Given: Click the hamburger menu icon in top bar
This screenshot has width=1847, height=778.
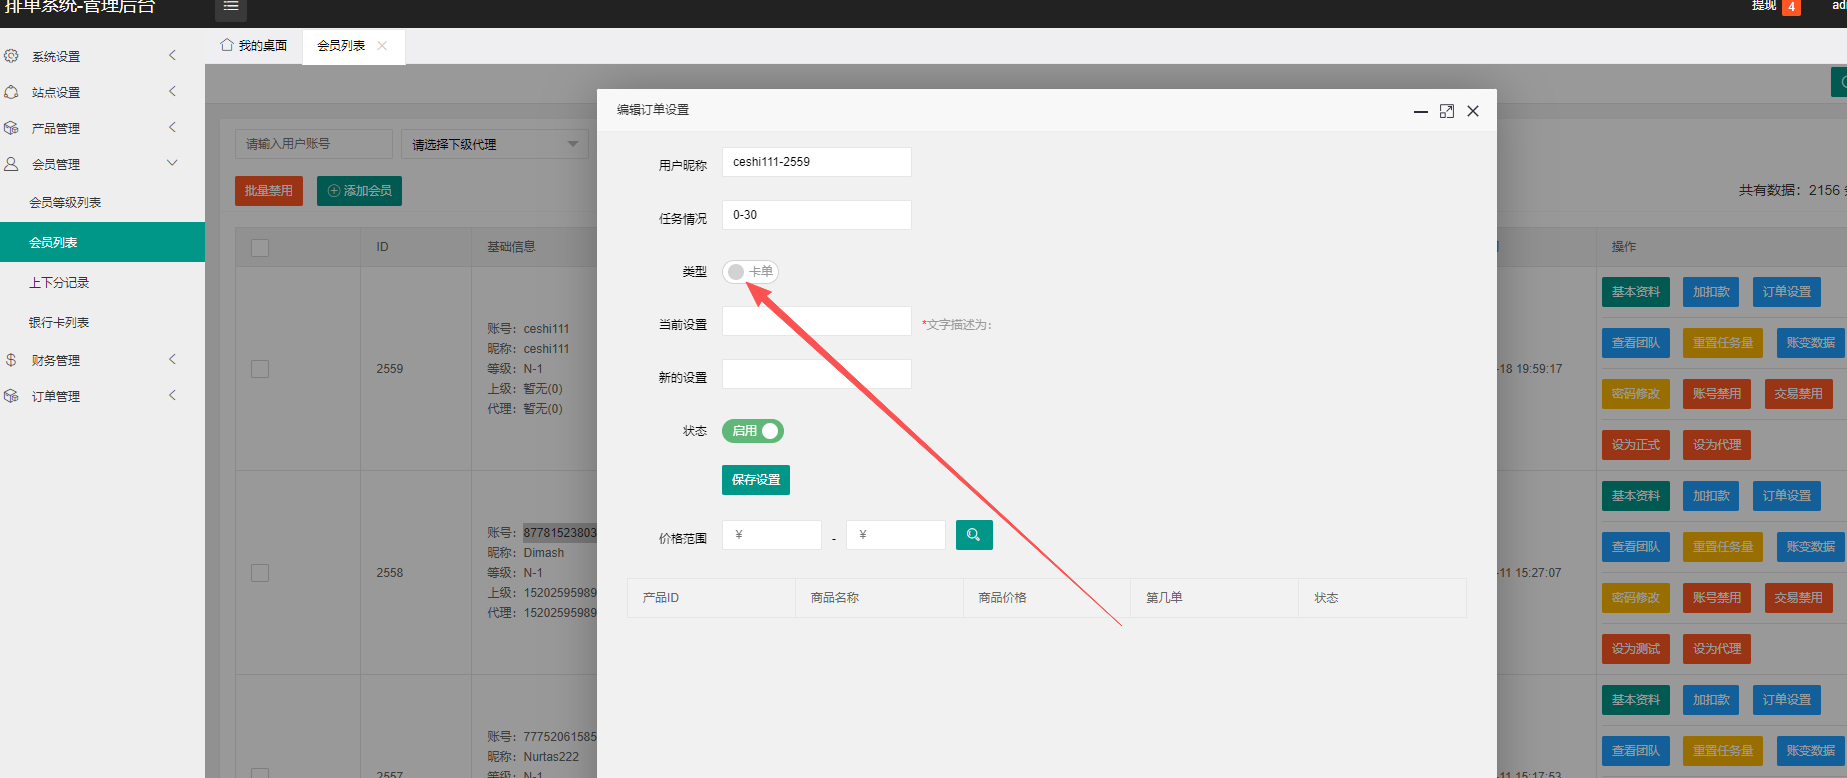Looking at the screenshot, I should [x=231, y=7].
